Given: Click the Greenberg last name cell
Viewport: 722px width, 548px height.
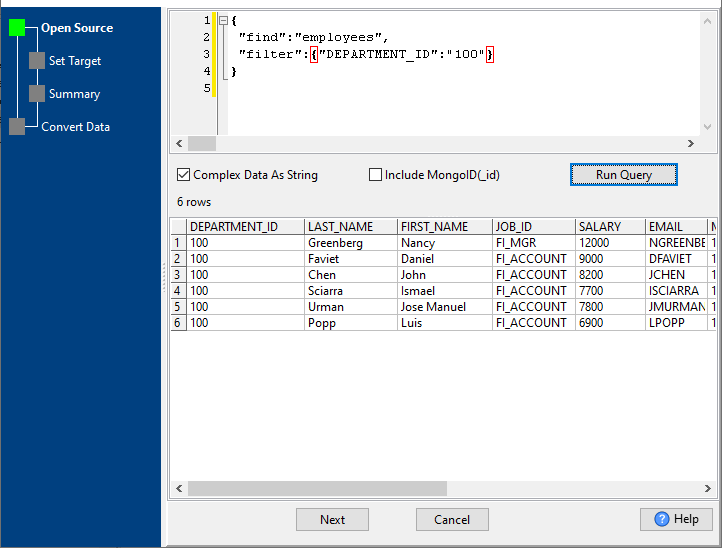Looking at the screenshot, I should click(350, 243).
